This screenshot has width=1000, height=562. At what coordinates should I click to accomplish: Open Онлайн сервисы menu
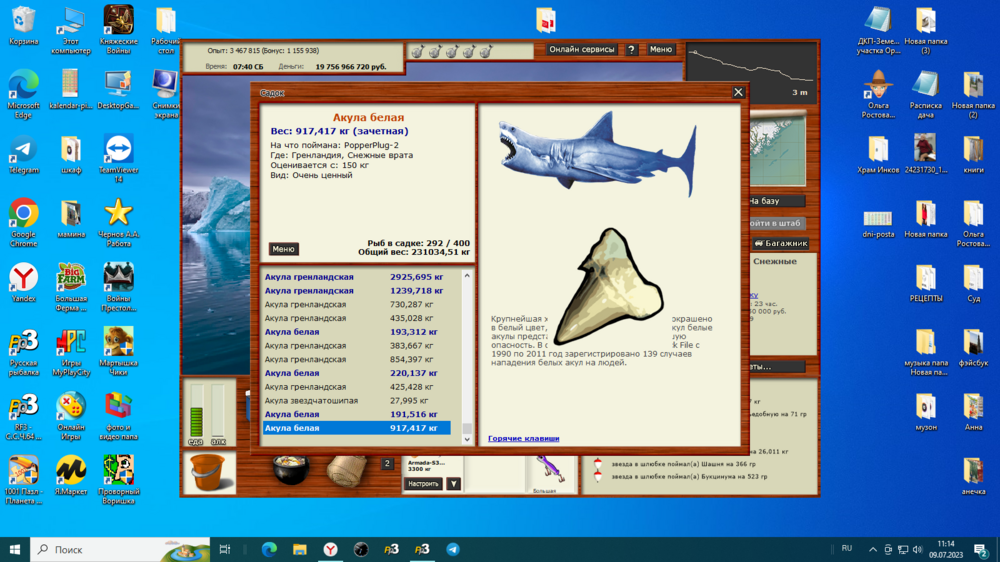(x=582, y=49)
